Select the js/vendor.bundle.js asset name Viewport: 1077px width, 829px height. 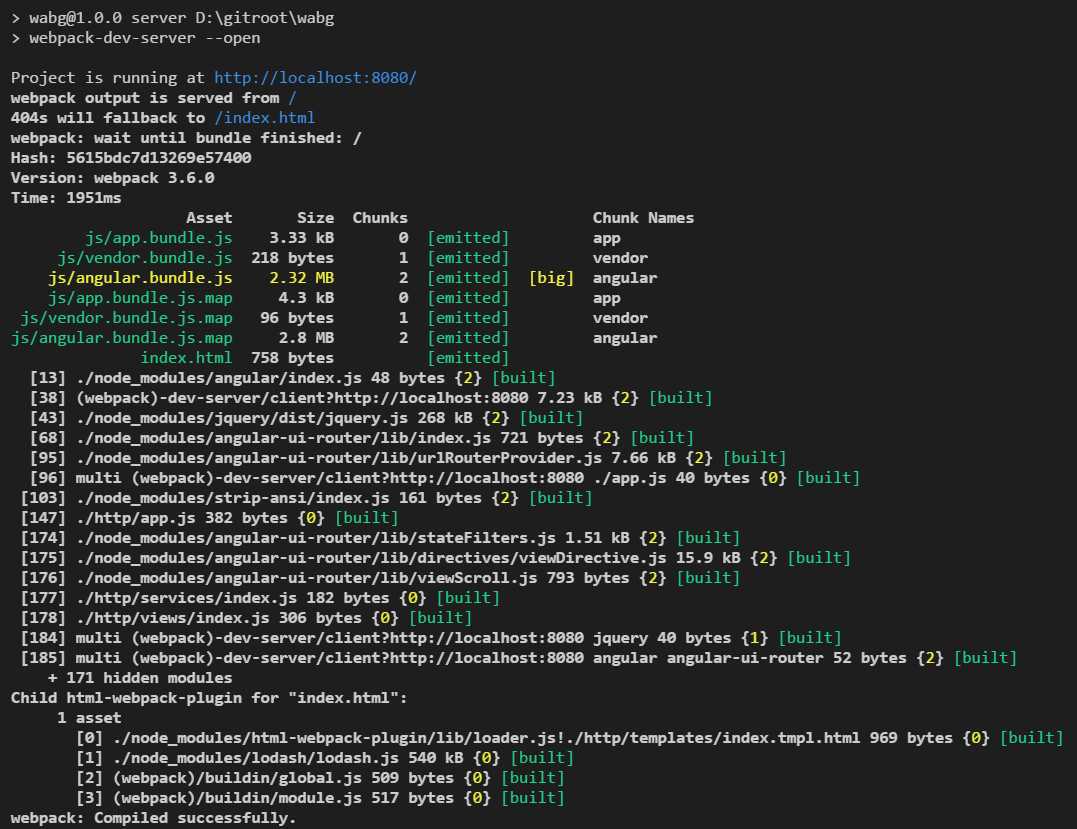pos(145,258)
